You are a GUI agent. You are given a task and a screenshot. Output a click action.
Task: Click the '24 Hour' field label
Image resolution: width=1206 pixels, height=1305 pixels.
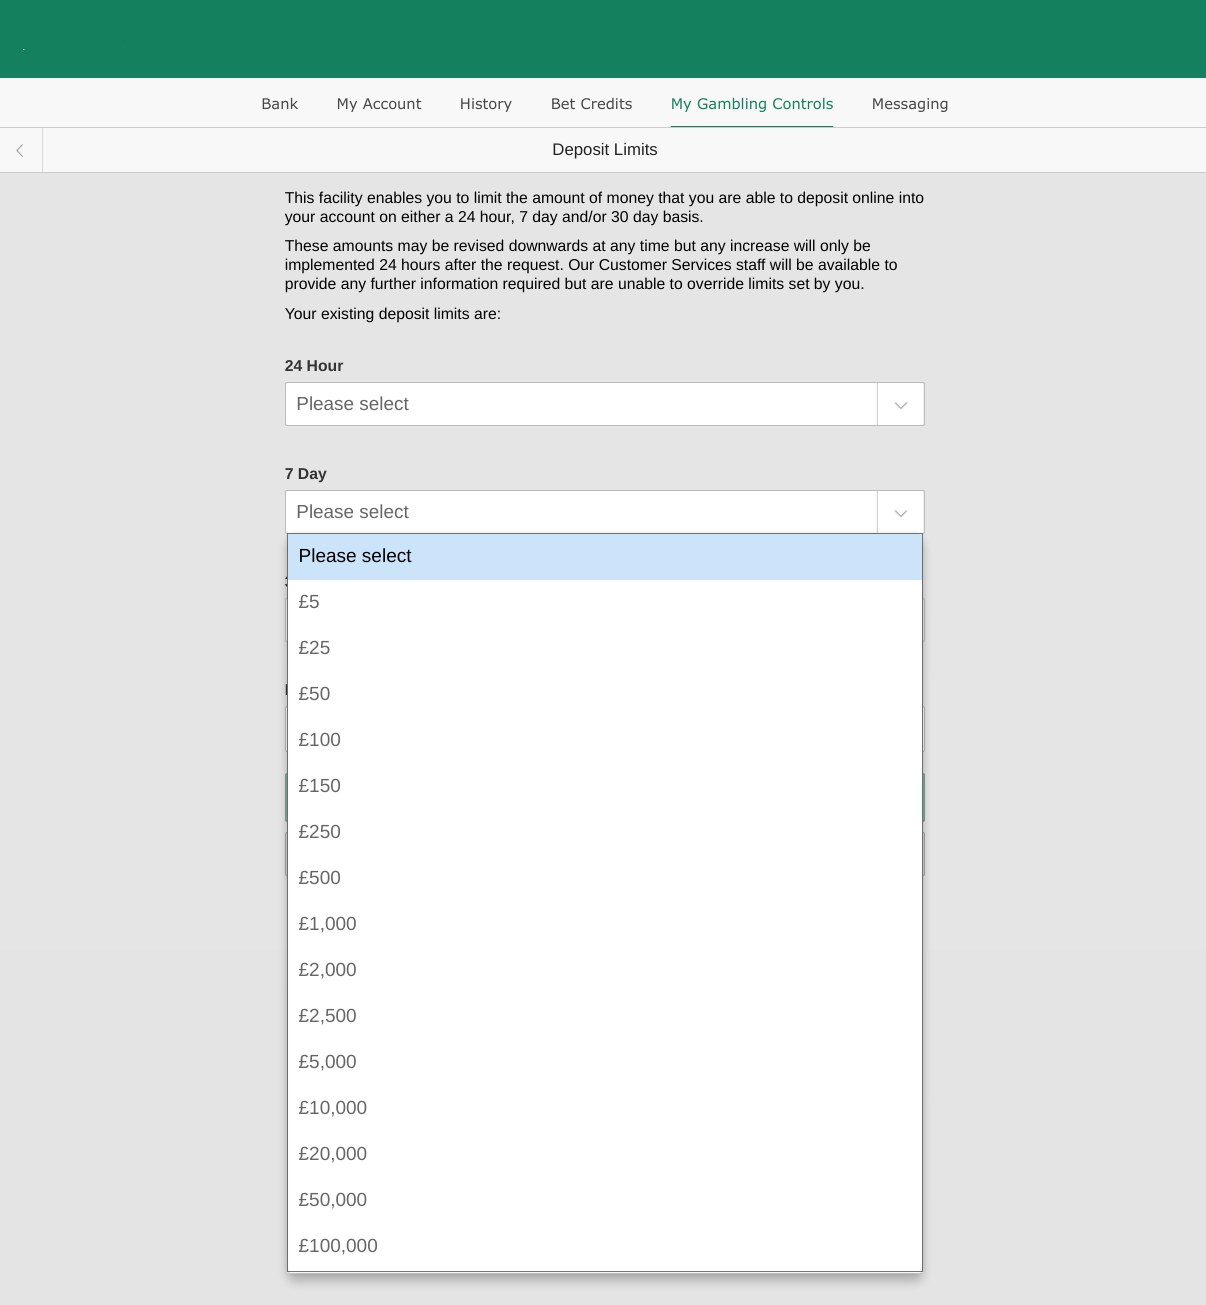click(314, 366)
